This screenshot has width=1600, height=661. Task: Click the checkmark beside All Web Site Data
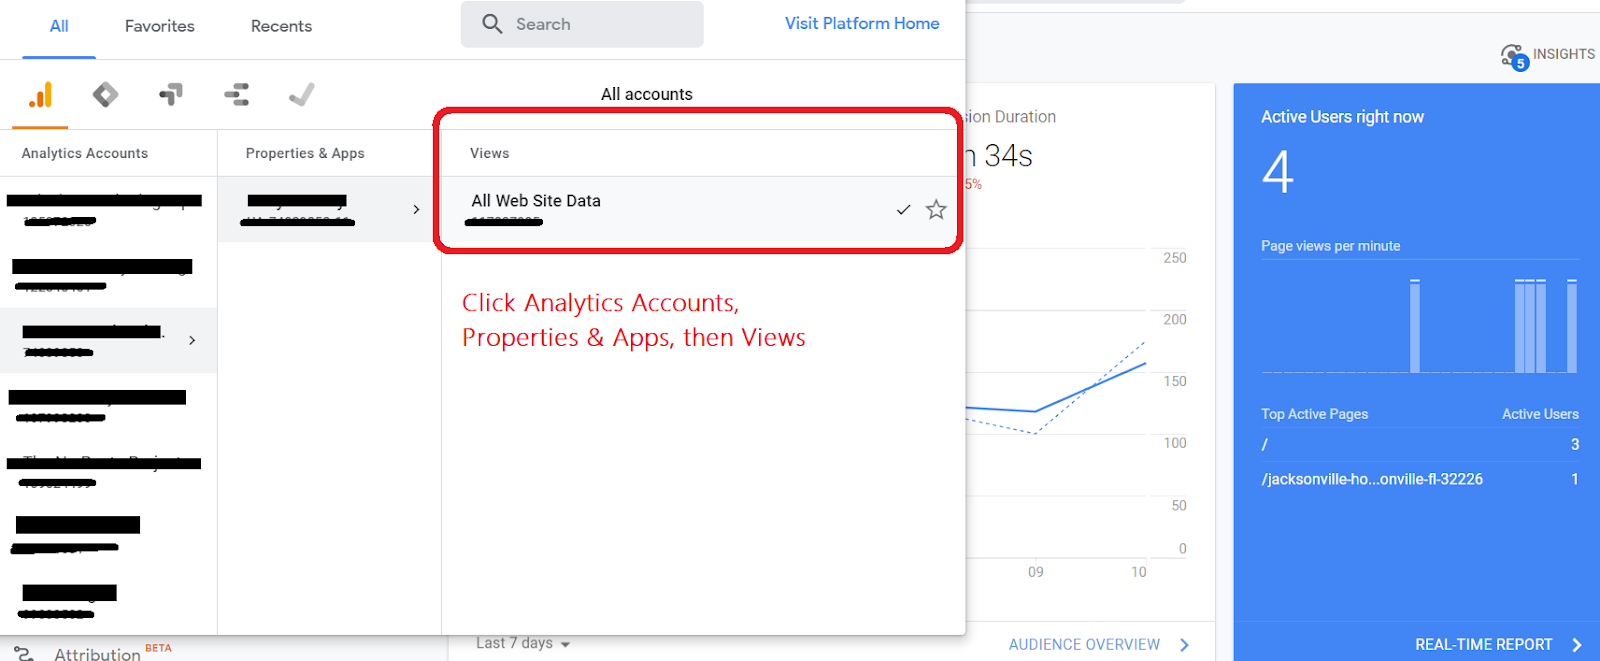[x=903, y=210]
